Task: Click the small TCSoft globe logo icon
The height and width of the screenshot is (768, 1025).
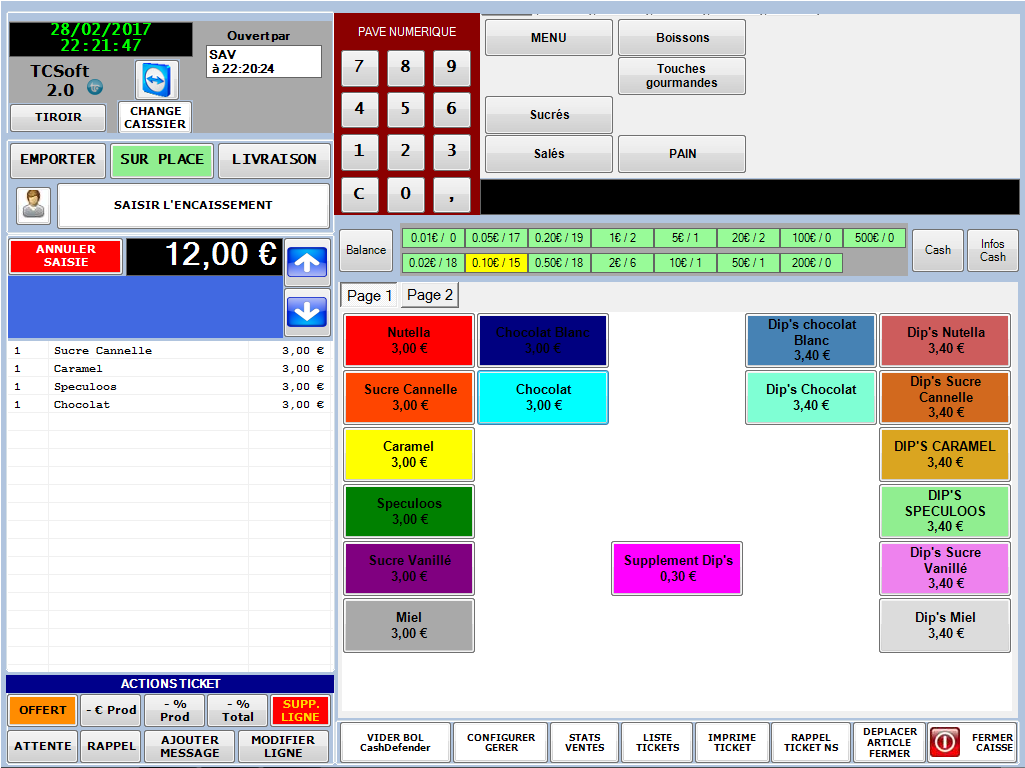Action: tap(95, 86)
